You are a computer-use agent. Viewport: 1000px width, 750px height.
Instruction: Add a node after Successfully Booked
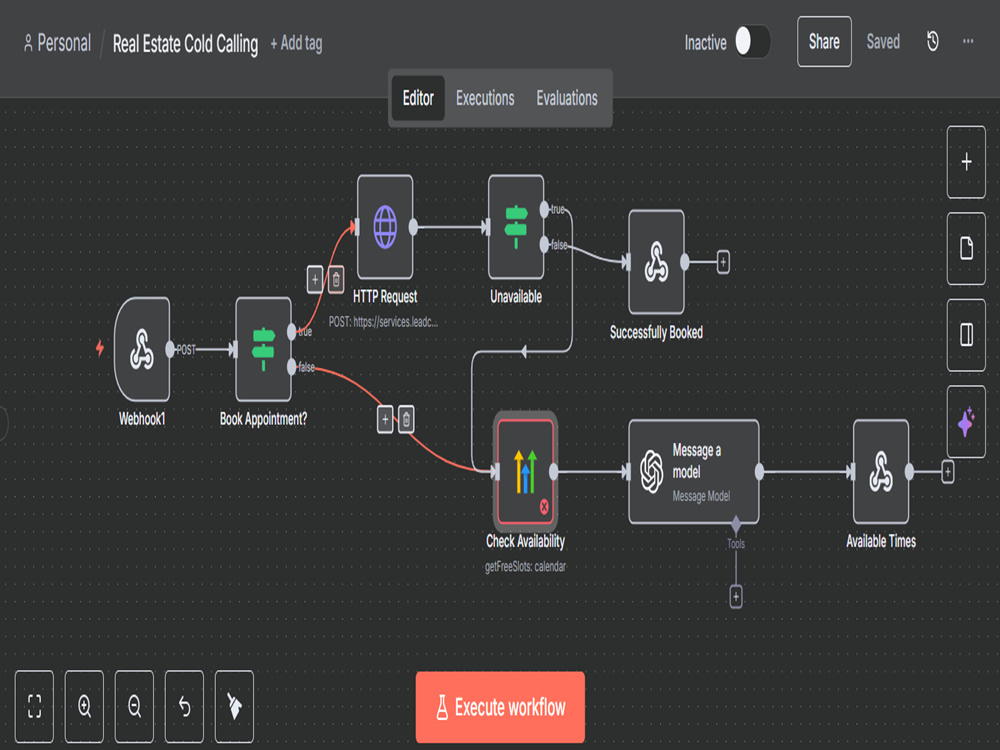tap(723, 262)
